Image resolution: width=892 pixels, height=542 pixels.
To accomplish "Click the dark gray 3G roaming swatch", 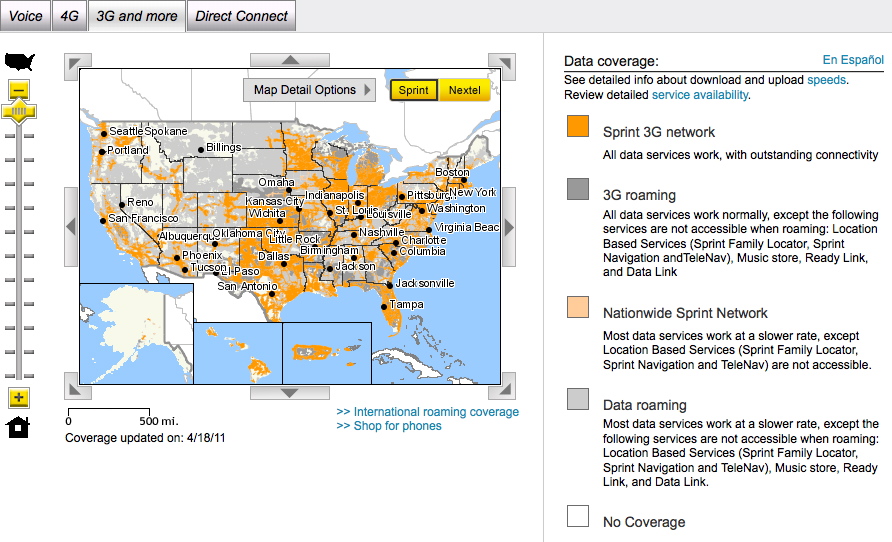I will tap(578, 189).
